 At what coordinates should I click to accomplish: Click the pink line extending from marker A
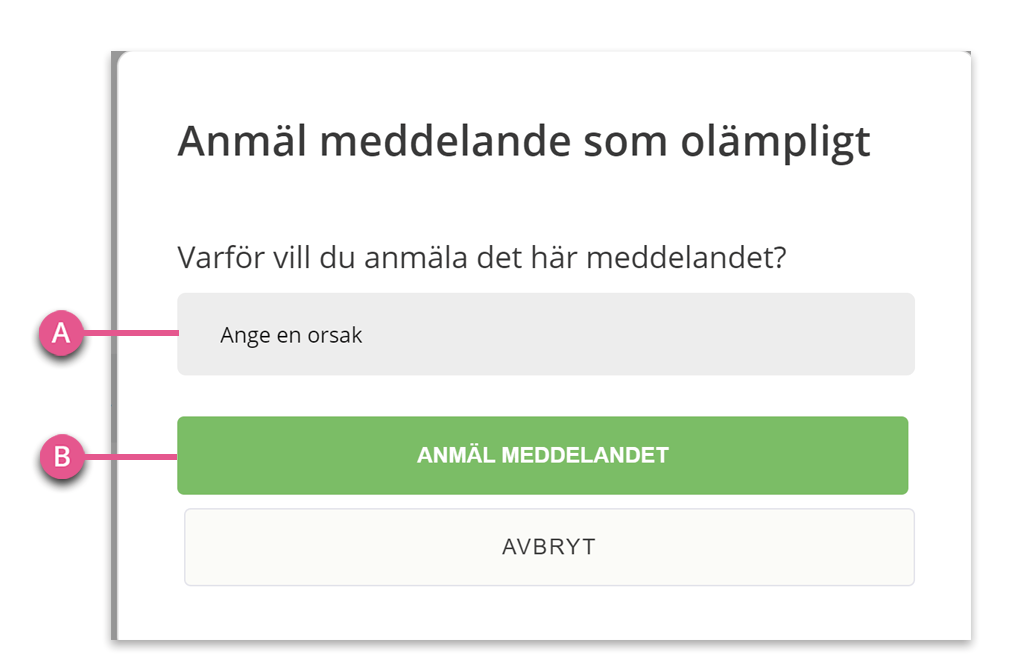(131, 333)
